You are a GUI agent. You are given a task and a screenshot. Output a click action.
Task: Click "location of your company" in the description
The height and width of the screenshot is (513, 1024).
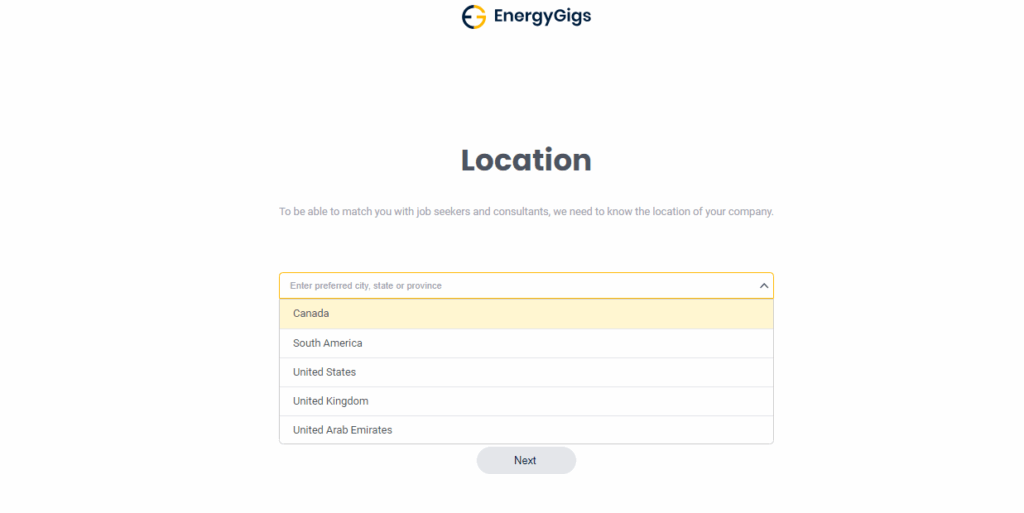click(712, 212)
